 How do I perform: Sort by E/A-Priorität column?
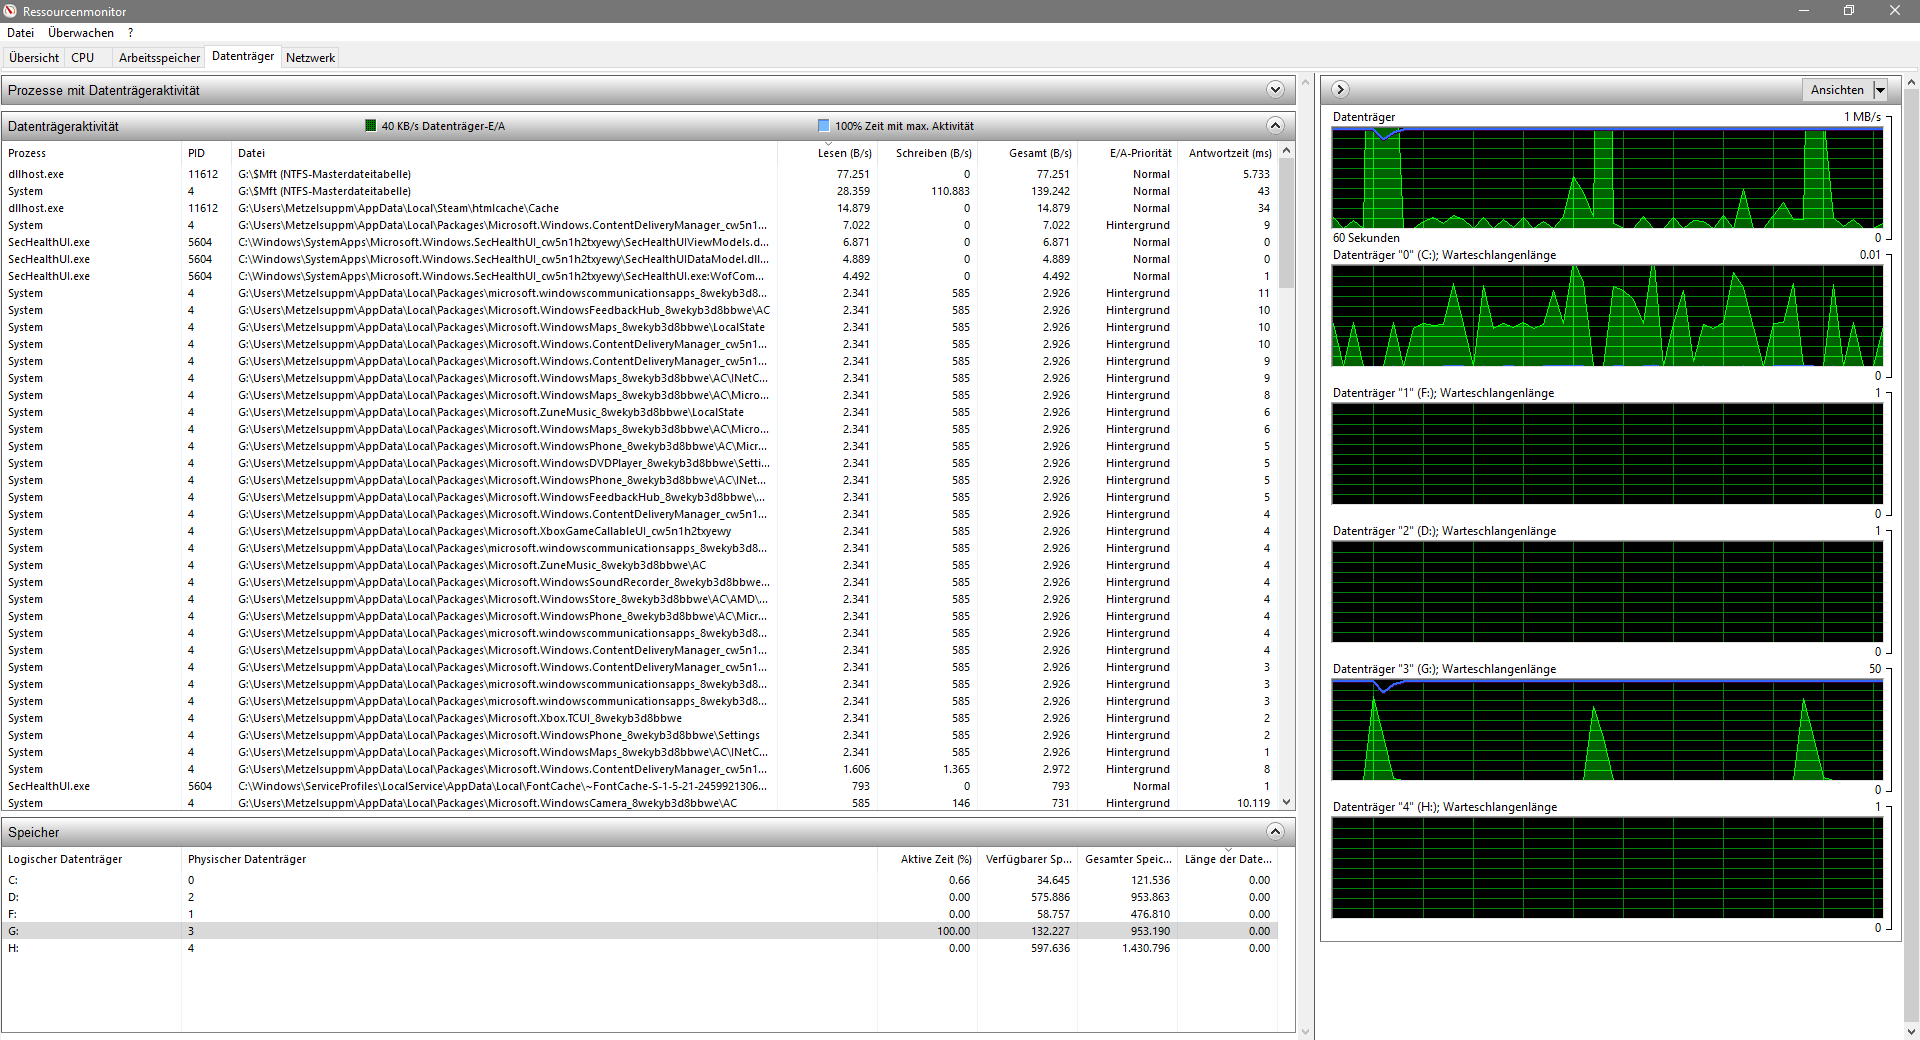click(1128, 153)
